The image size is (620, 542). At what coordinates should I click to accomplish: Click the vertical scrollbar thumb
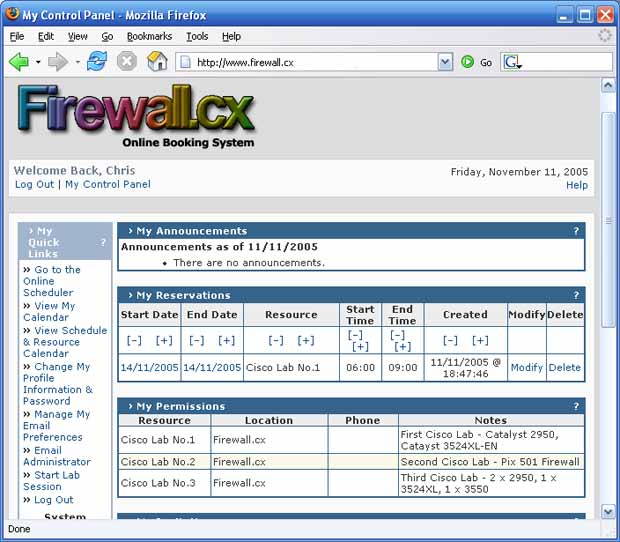[x=608, y=220]
